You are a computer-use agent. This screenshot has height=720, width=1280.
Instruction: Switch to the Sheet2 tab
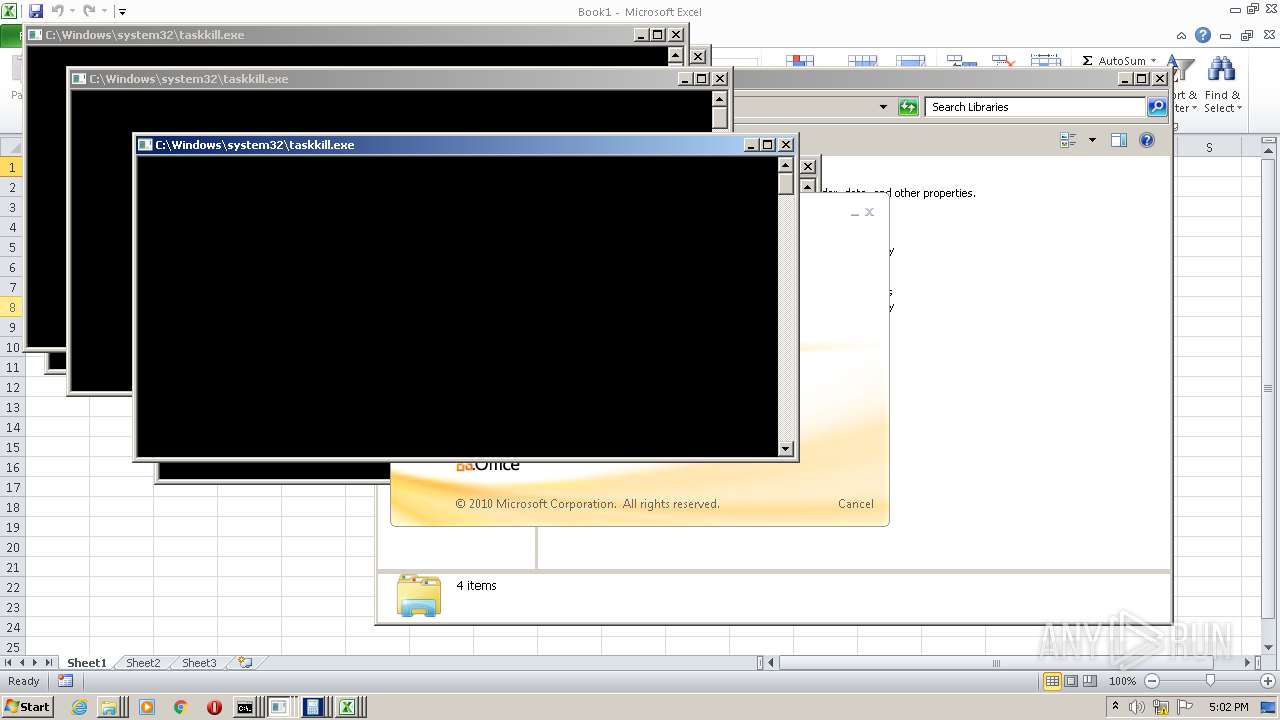[x=143, y=663]
